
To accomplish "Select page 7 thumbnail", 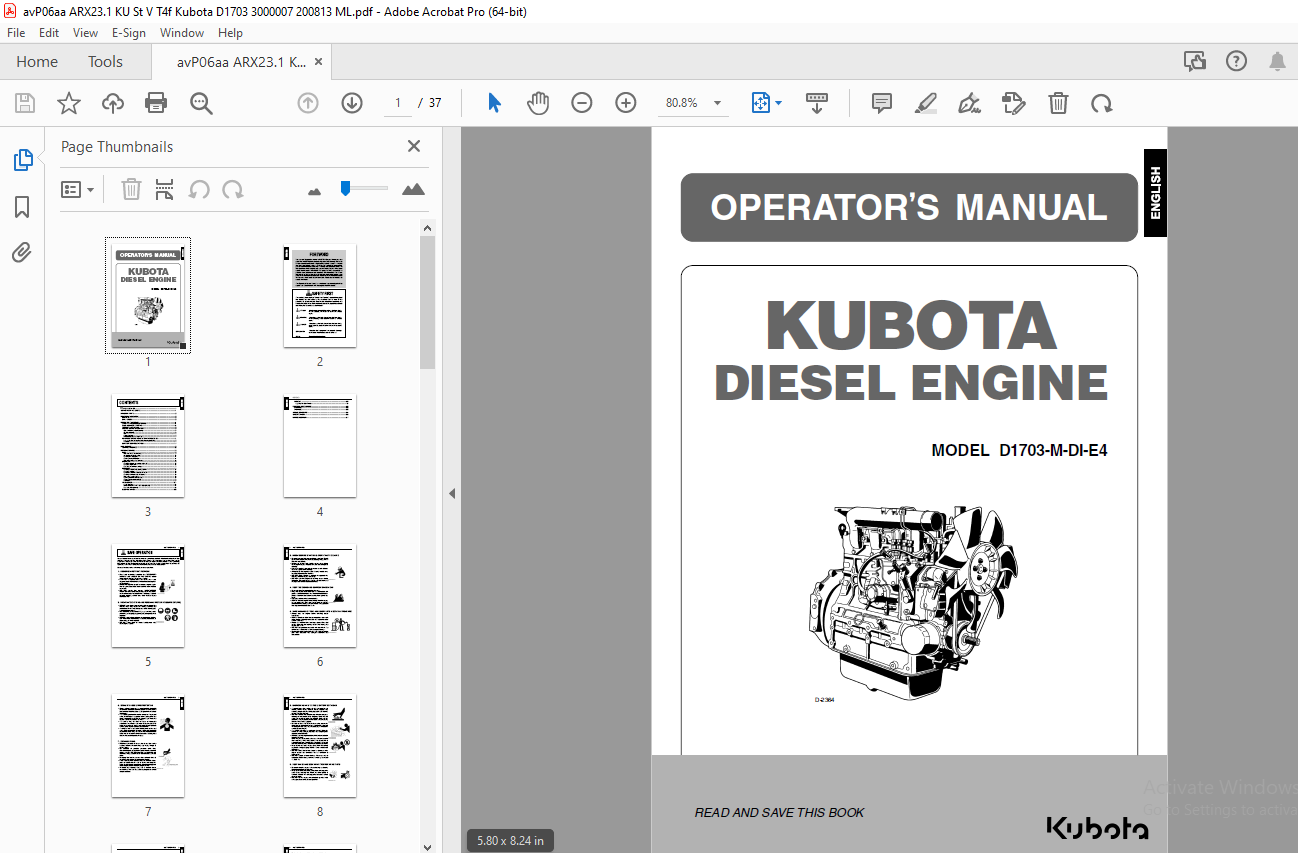I will (148, 745).
